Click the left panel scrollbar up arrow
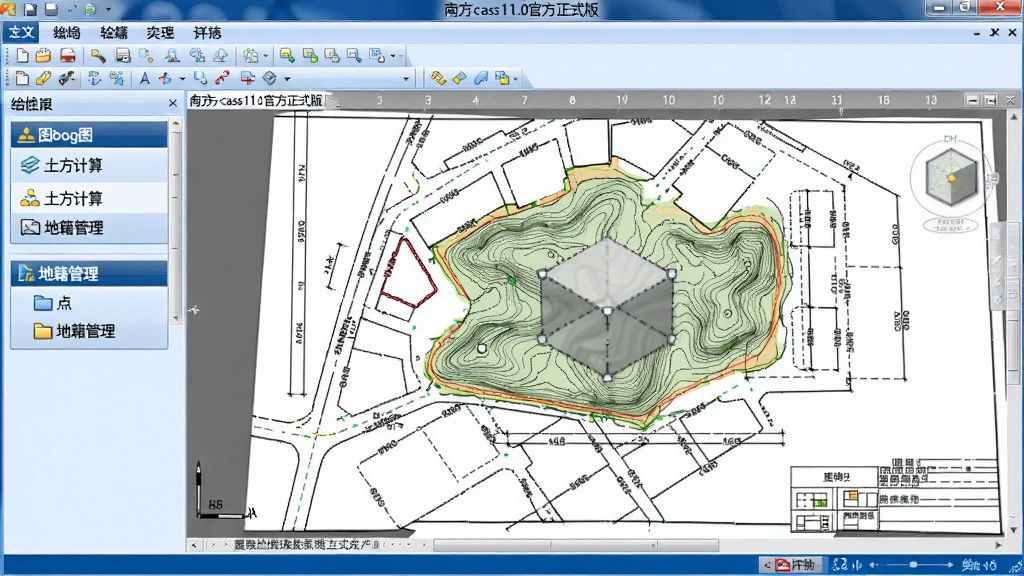 pos(176,123)
